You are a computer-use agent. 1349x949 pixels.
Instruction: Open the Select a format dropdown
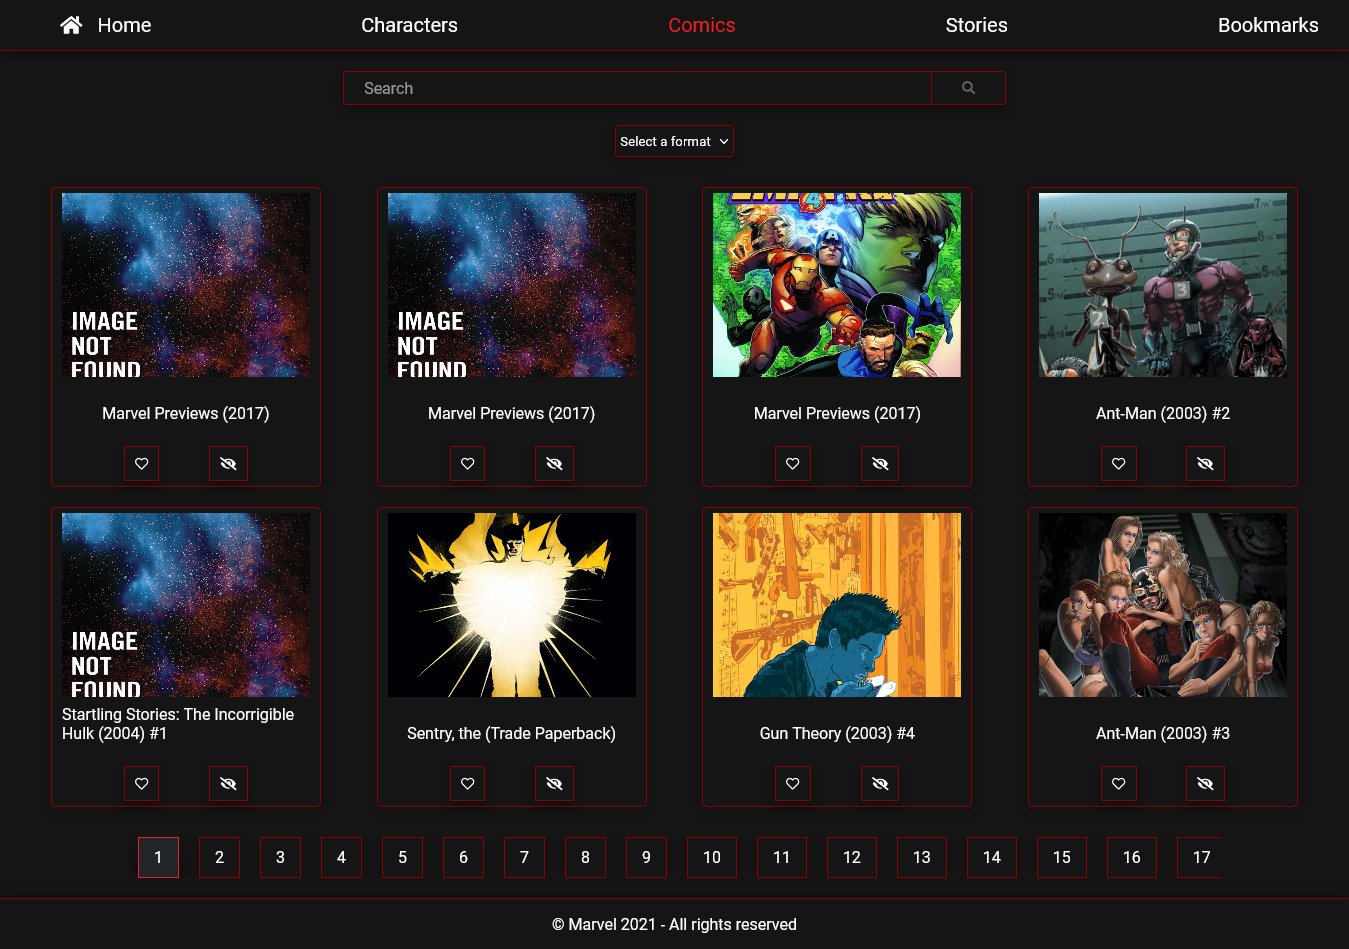[674, 141]
